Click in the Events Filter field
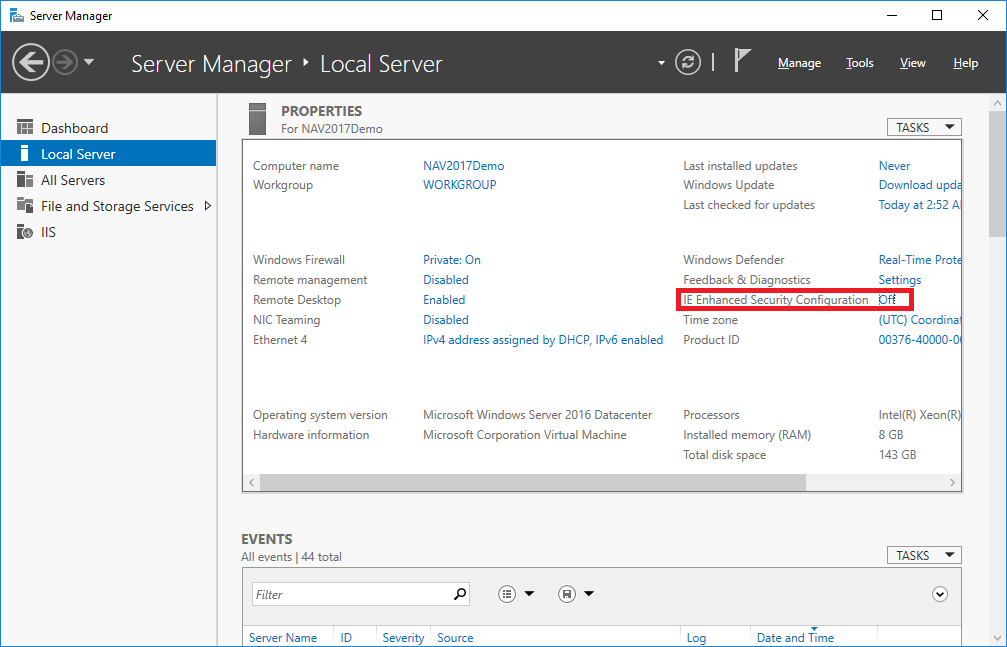Screen dimensions: 1007x647 352,594
